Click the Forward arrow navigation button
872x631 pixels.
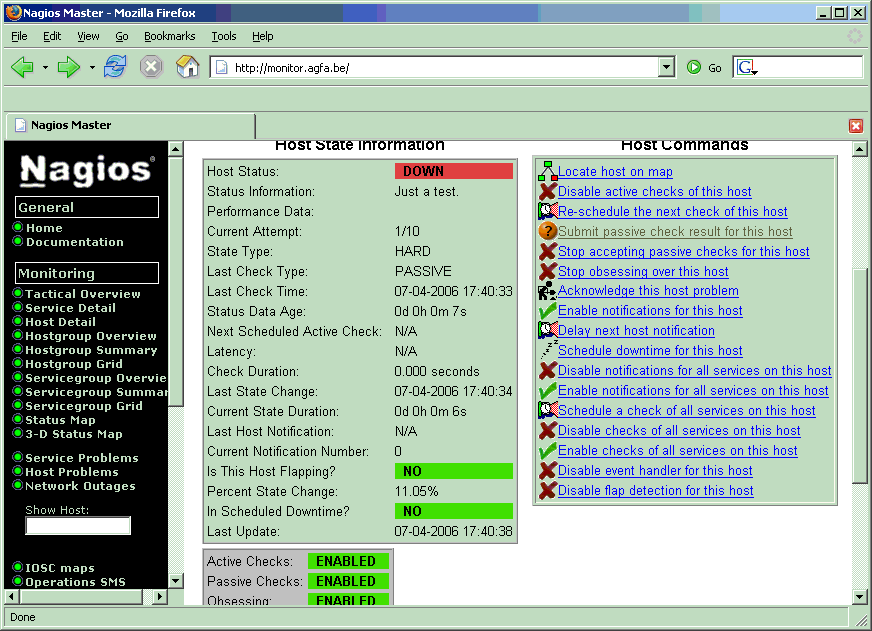[69, 68]
